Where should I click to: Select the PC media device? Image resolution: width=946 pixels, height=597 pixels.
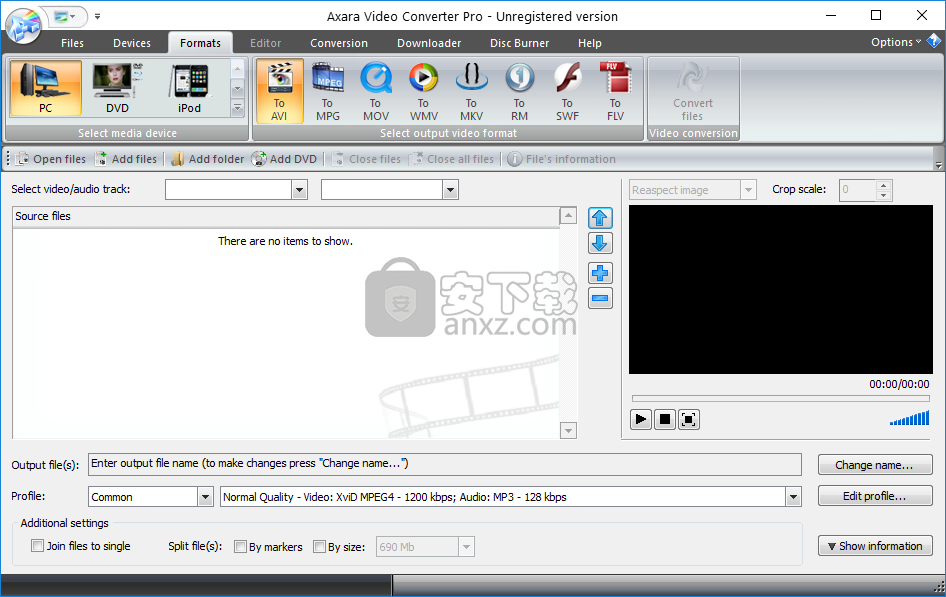(45, 88)
